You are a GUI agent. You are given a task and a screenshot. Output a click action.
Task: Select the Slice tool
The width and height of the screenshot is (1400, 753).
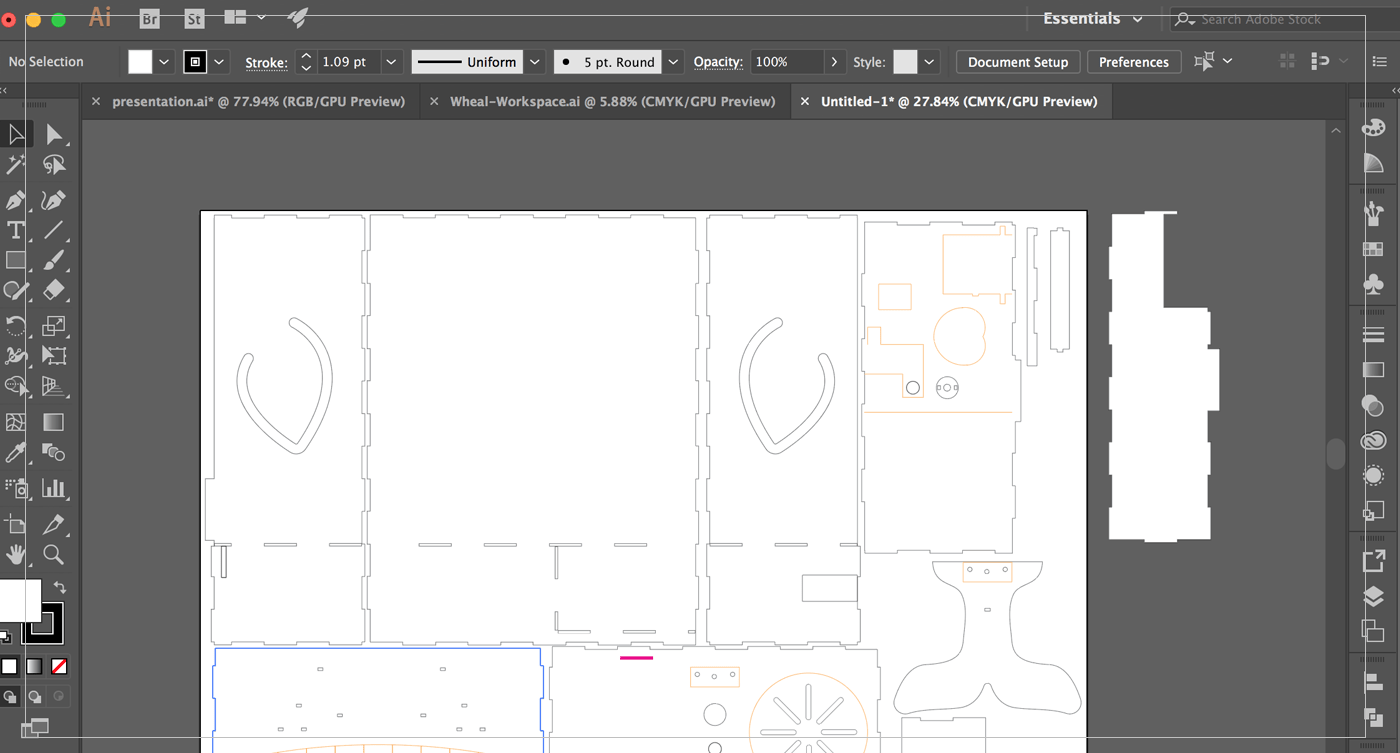[54, 524]
